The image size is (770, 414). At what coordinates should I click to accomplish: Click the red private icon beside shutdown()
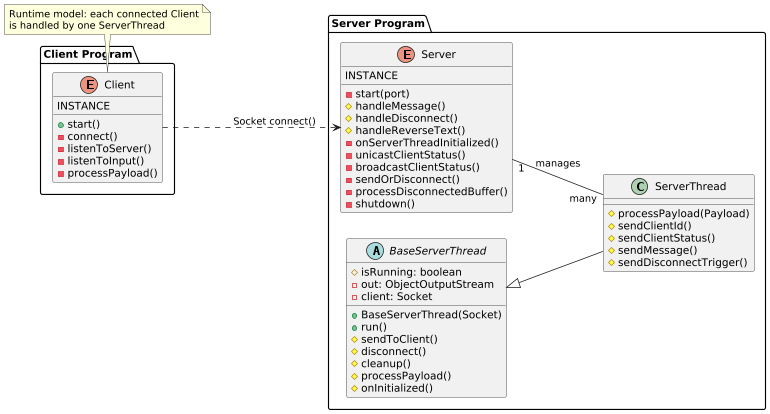349,204
